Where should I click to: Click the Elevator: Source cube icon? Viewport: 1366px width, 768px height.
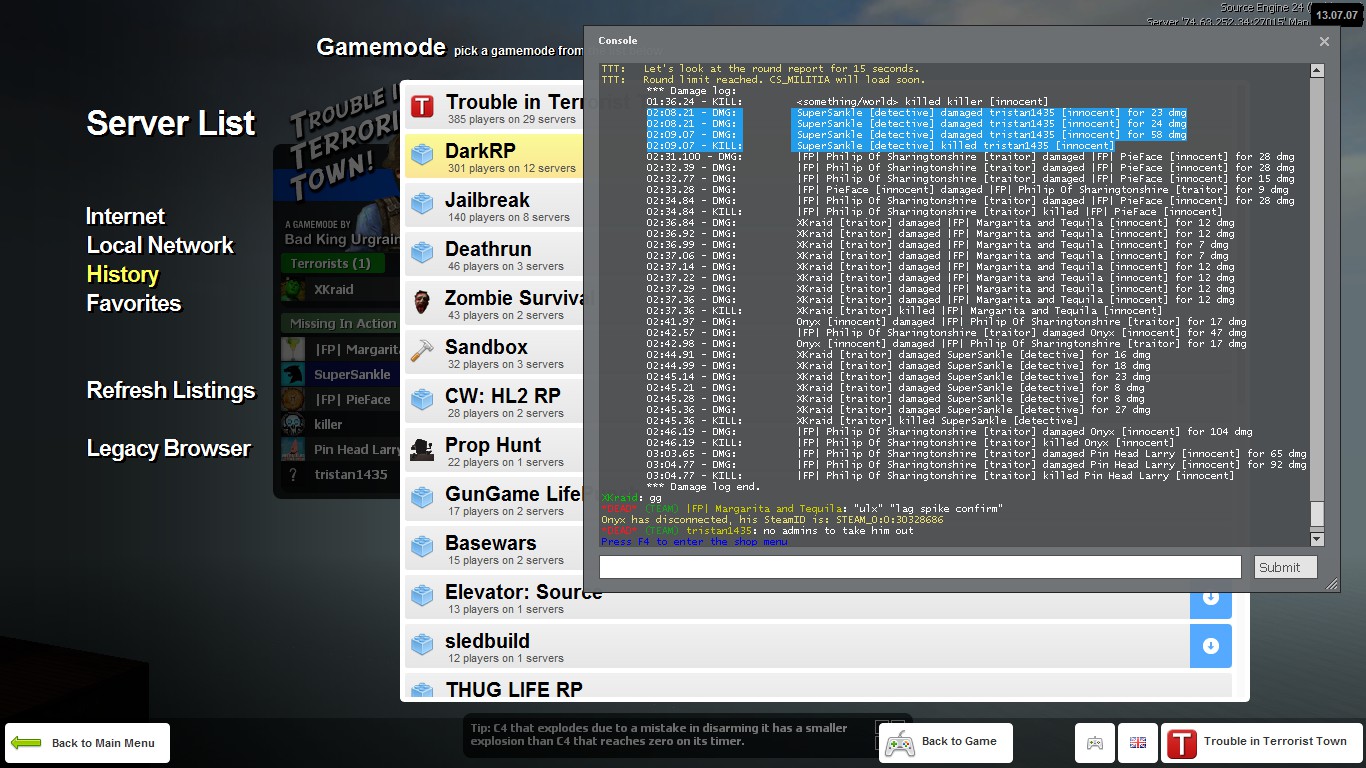422,596
